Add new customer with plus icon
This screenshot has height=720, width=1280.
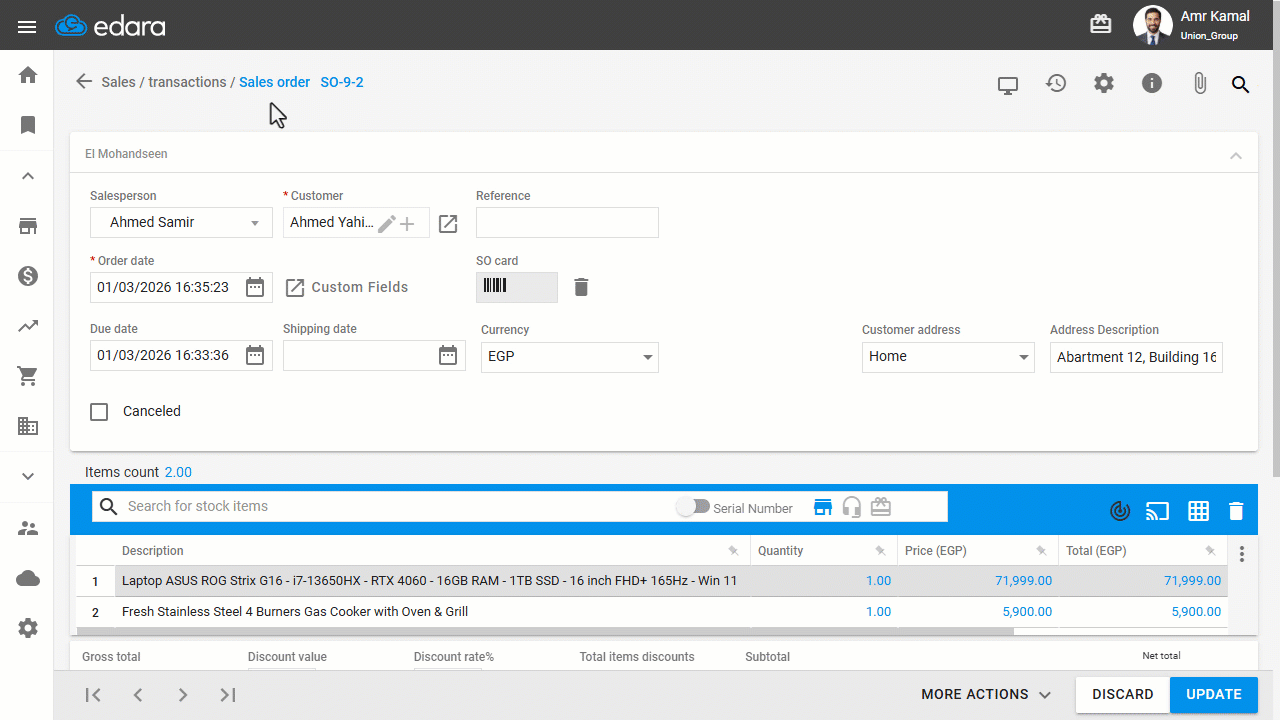(x=407, y=224)
